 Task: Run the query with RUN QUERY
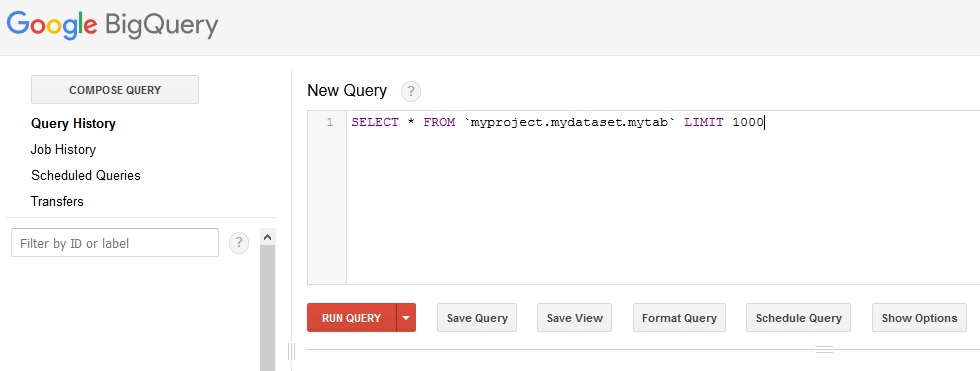pyautogui.click(x=352, y=318)
